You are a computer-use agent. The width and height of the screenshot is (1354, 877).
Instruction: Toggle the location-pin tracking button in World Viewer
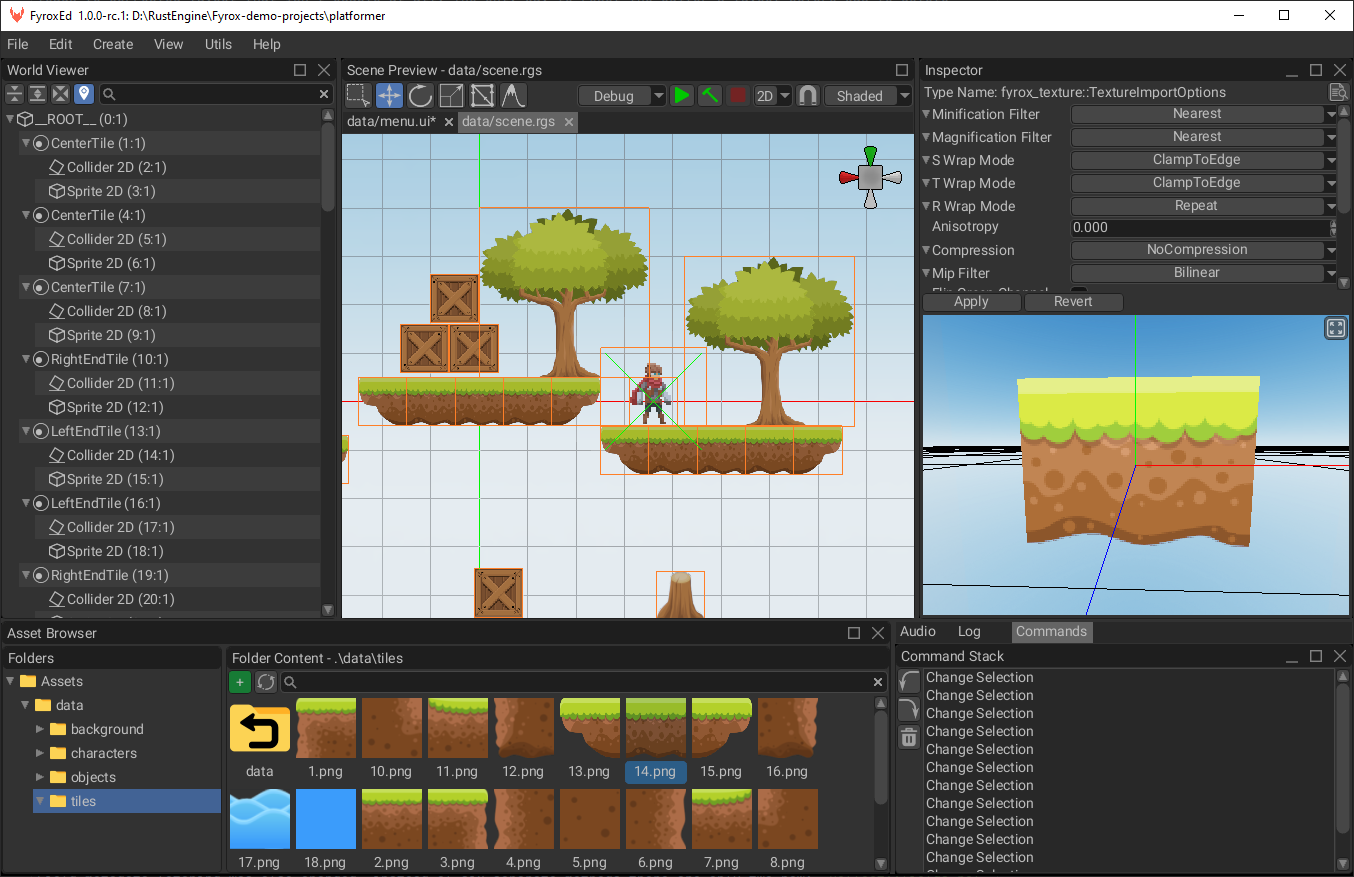pyautogui.click(x=84, y=94)
